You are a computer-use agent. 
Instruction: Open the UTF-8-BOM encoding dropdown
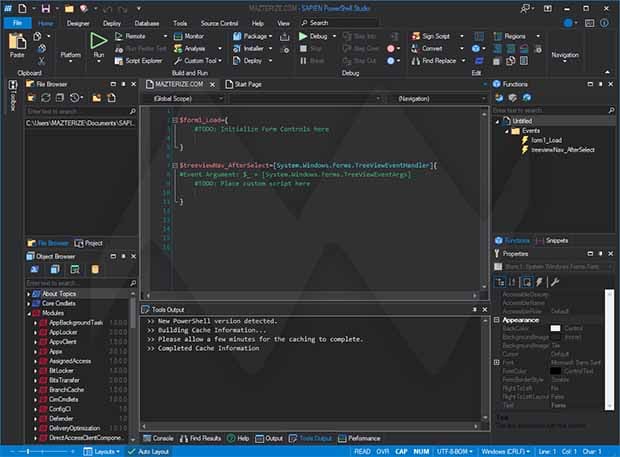point(455,451)
